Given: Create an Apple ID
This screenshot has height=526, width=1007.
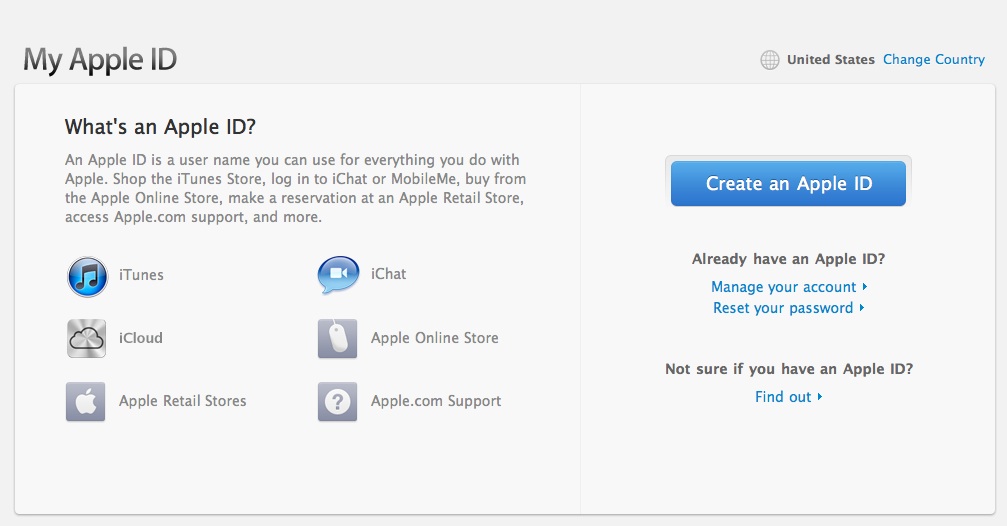Looking at the screenshot, I should click(x=788, y=184).
